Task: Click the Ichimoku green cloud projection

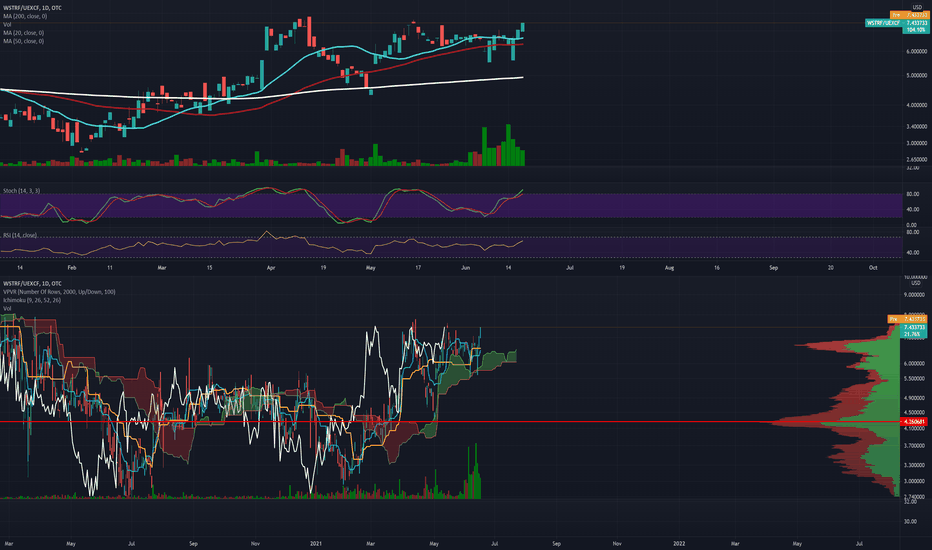Action: 499,359
